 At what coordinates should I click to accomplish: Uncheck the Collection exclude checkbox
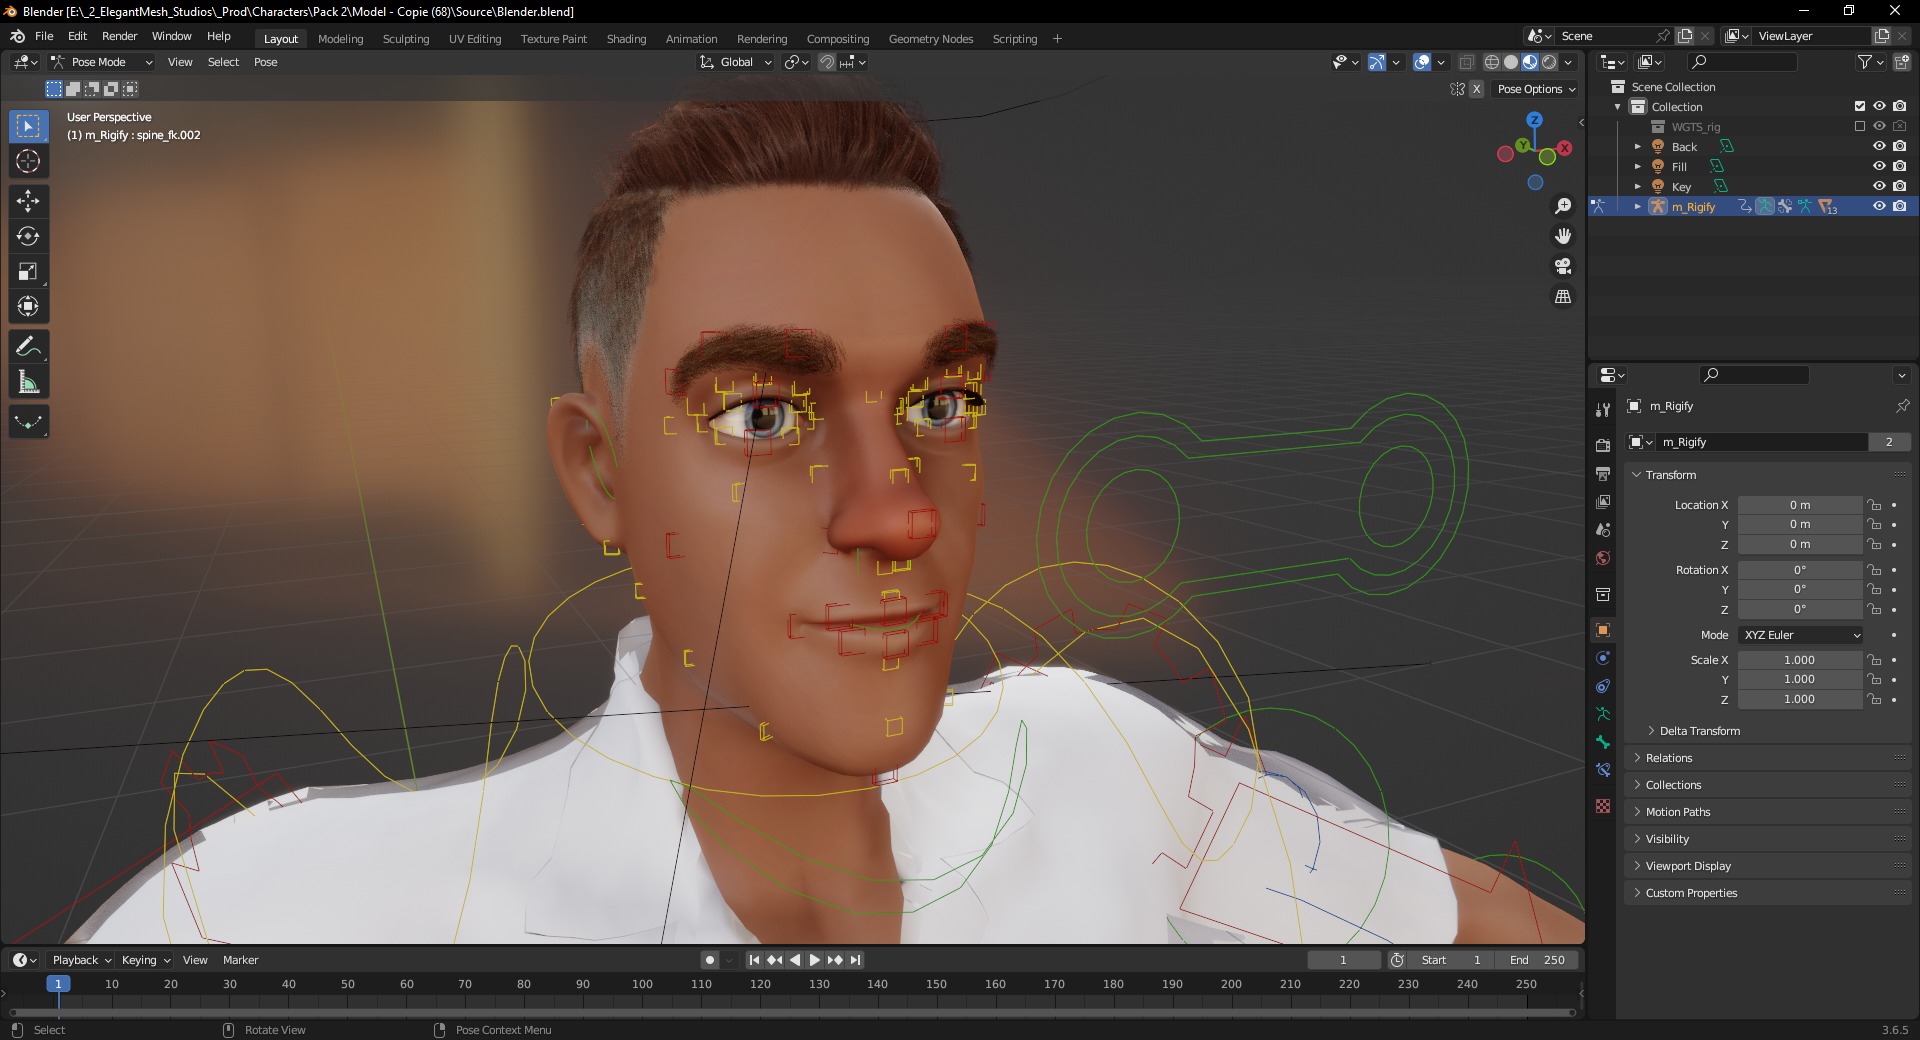click(x=1860, y=106)
